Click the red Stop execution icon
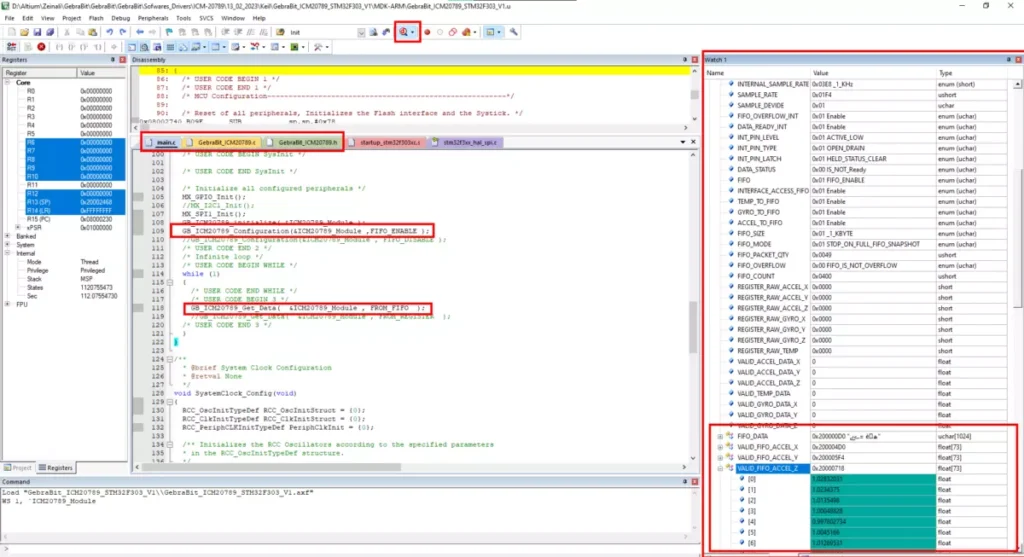This screenshot has width=1024, height=557. tap(41, 47)
